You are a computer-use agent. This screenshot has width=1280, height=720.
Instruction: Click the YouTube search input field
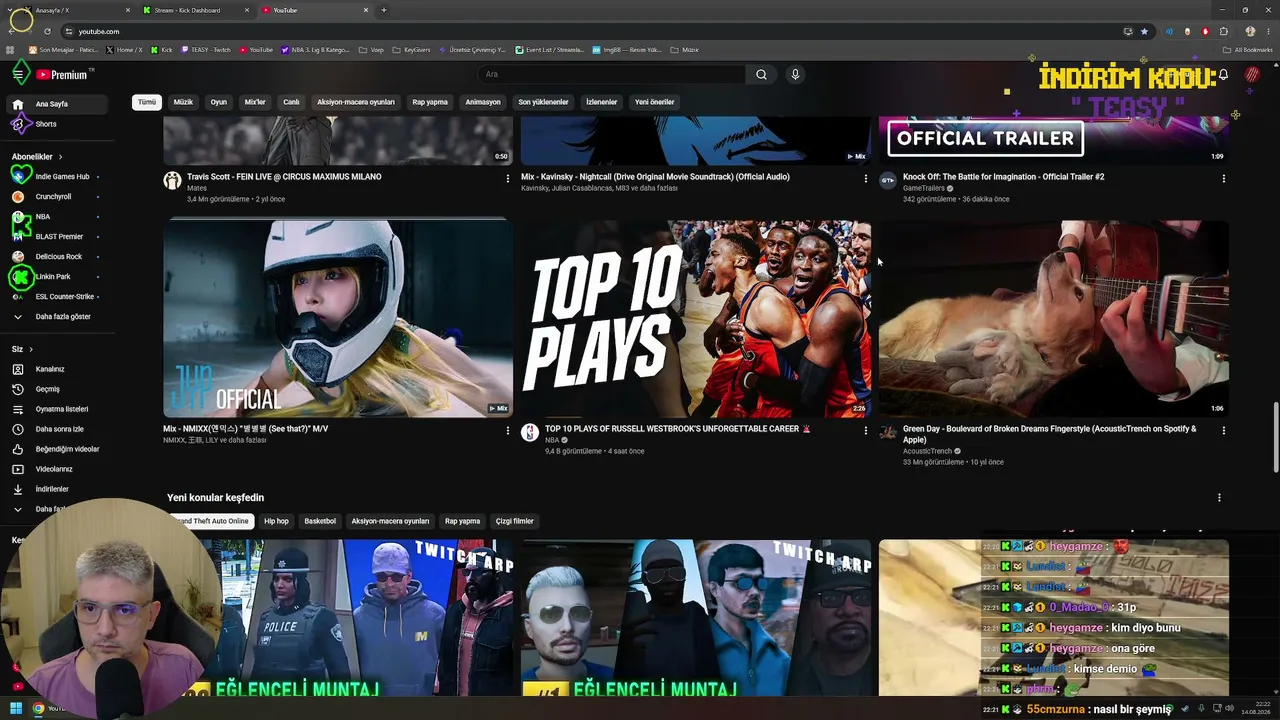click(611, 74)
